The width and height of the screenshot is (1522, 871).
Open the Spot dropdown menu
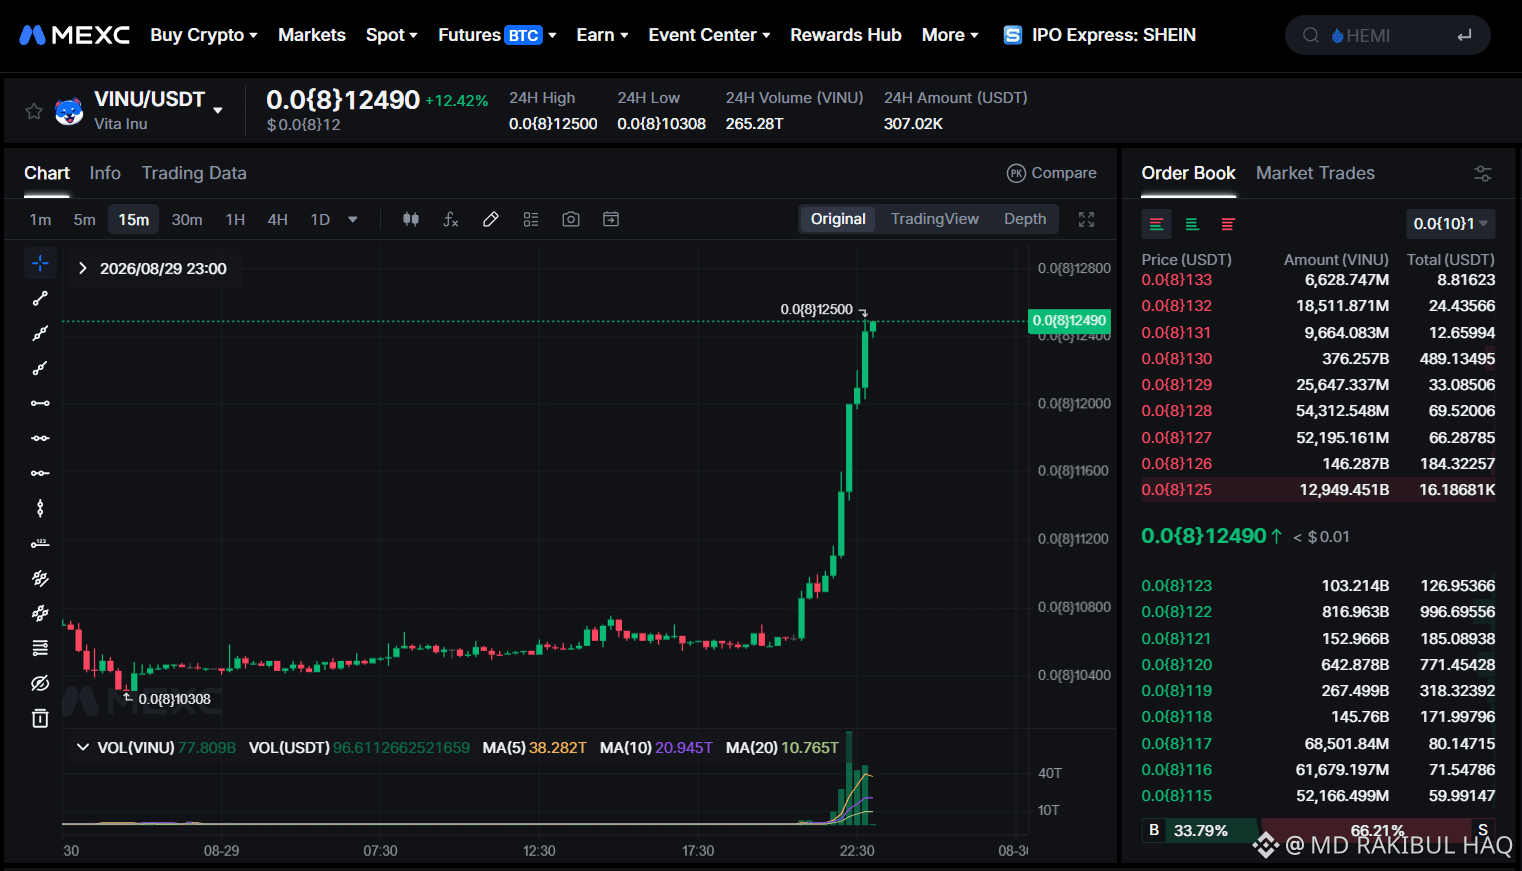coord(392,35)
